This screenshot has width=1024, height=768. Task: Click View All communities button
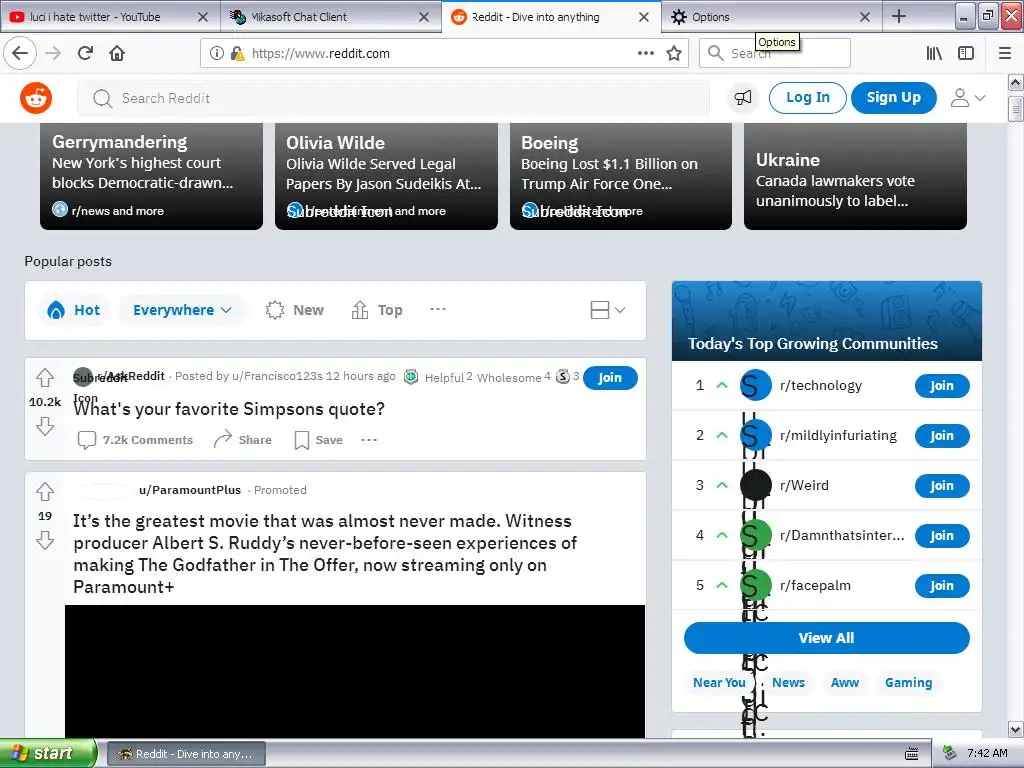(x=827, y=638)
